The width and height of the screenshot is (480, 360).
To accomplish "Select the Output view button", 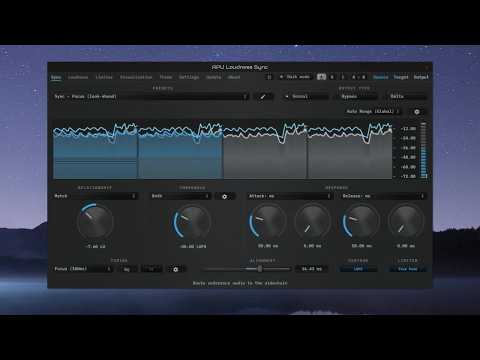I will pyautogui.click(x=421, y=77).
